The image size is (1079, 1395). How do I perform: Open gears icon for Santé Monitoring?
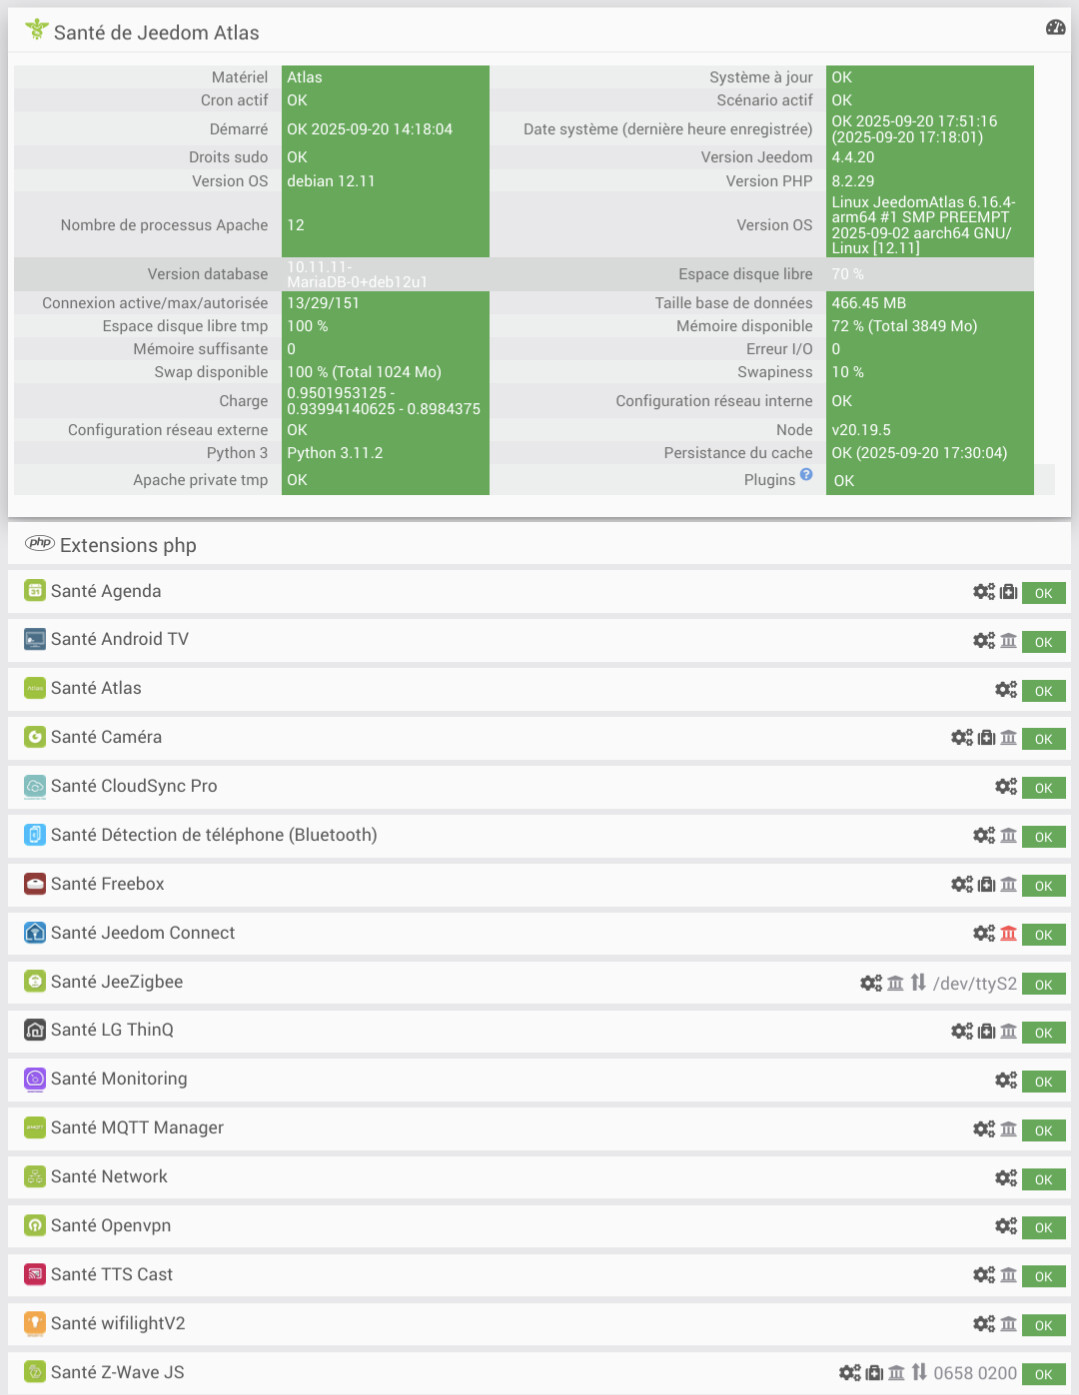[x=1006, y=1080]
